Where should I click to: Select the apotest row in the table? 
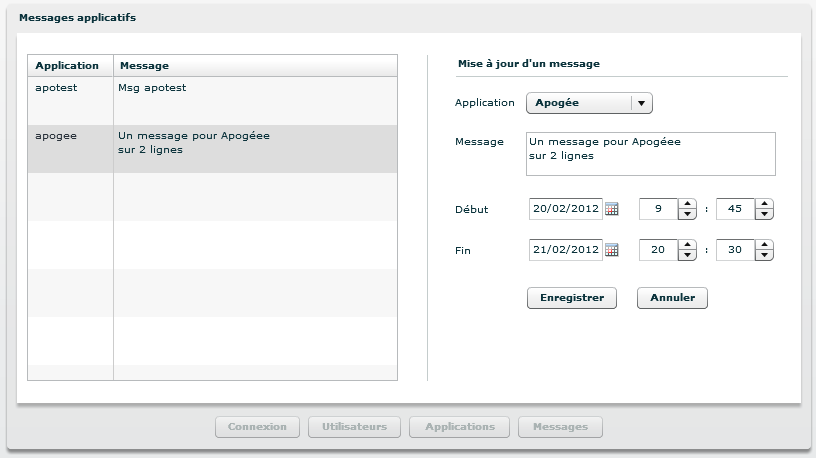coord(212,101)
